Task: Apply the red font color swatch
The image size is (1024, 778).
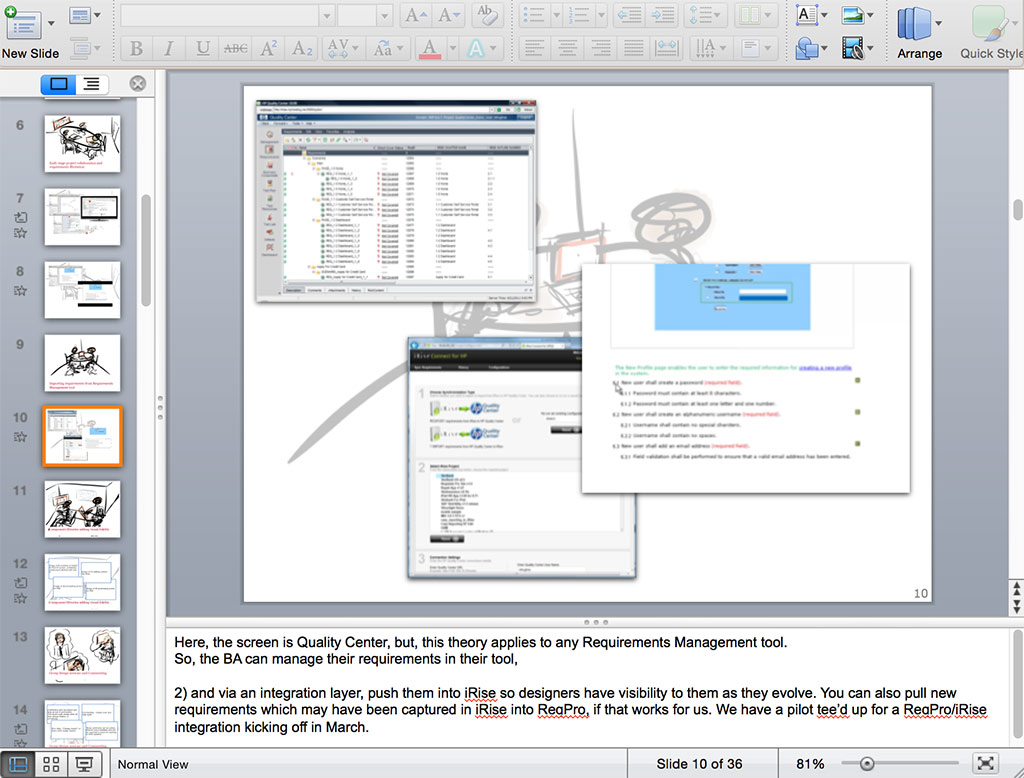Action: pos(430,48)
